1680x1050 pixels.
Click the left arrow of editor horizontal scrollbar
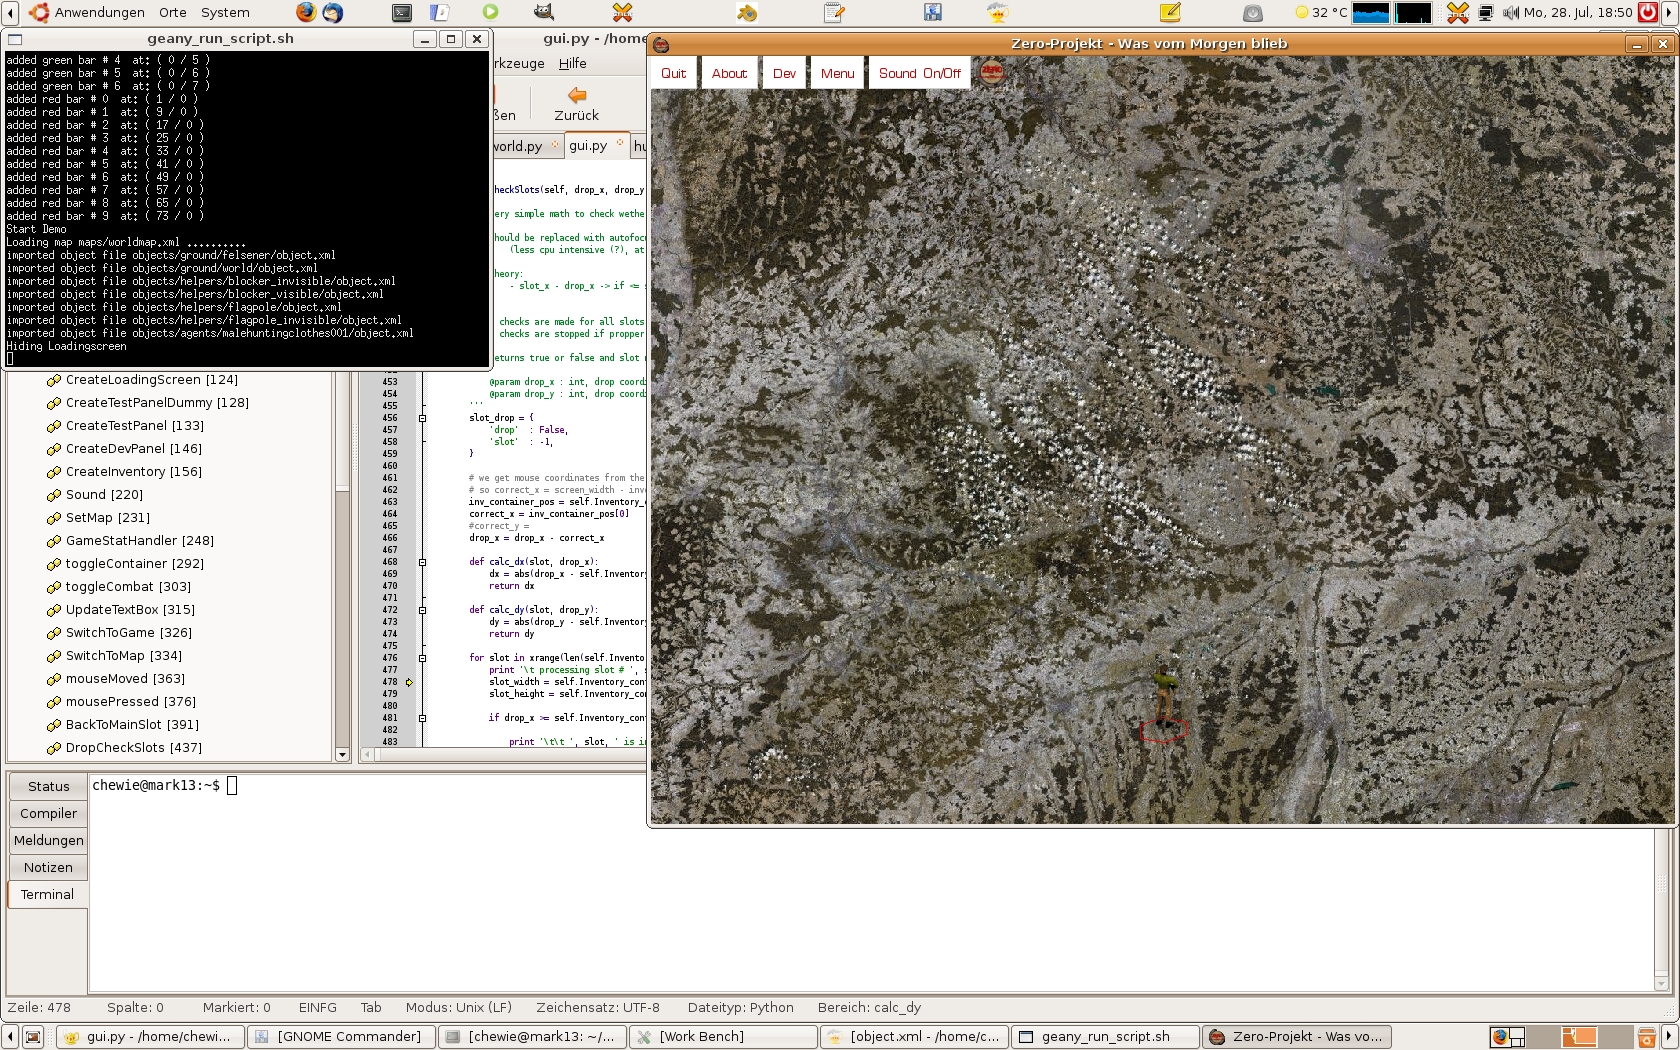(367, 755)
